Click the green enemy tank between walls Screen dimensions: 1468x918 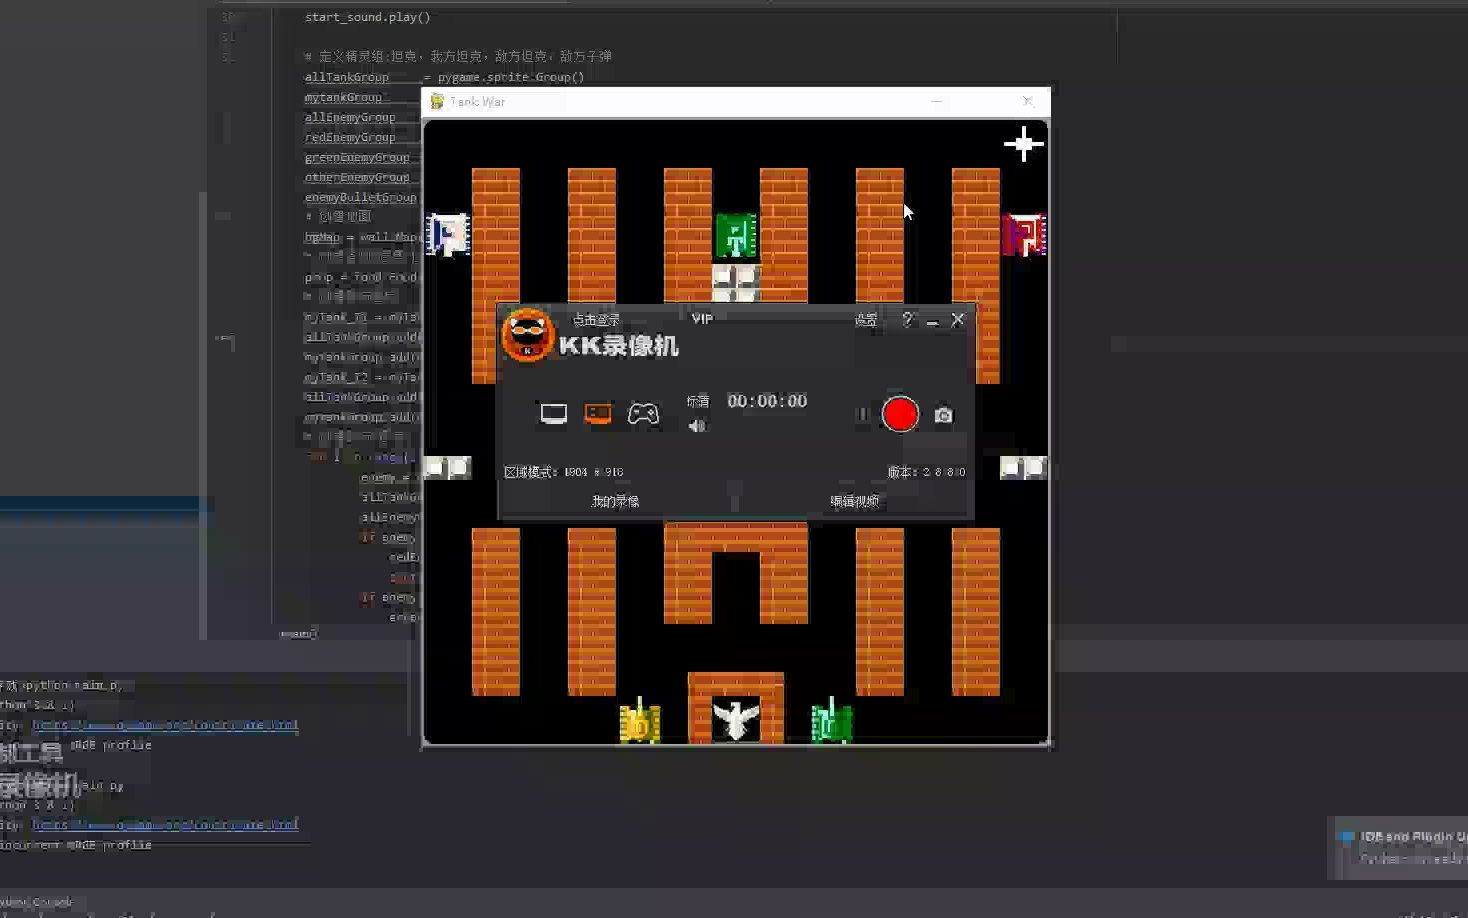736,236
